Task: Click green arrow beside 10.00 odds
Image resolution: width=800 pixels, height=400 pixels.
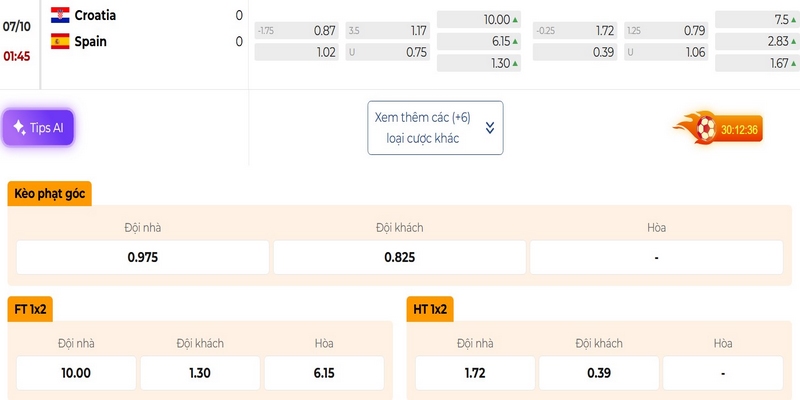Action: coord(515,20)
